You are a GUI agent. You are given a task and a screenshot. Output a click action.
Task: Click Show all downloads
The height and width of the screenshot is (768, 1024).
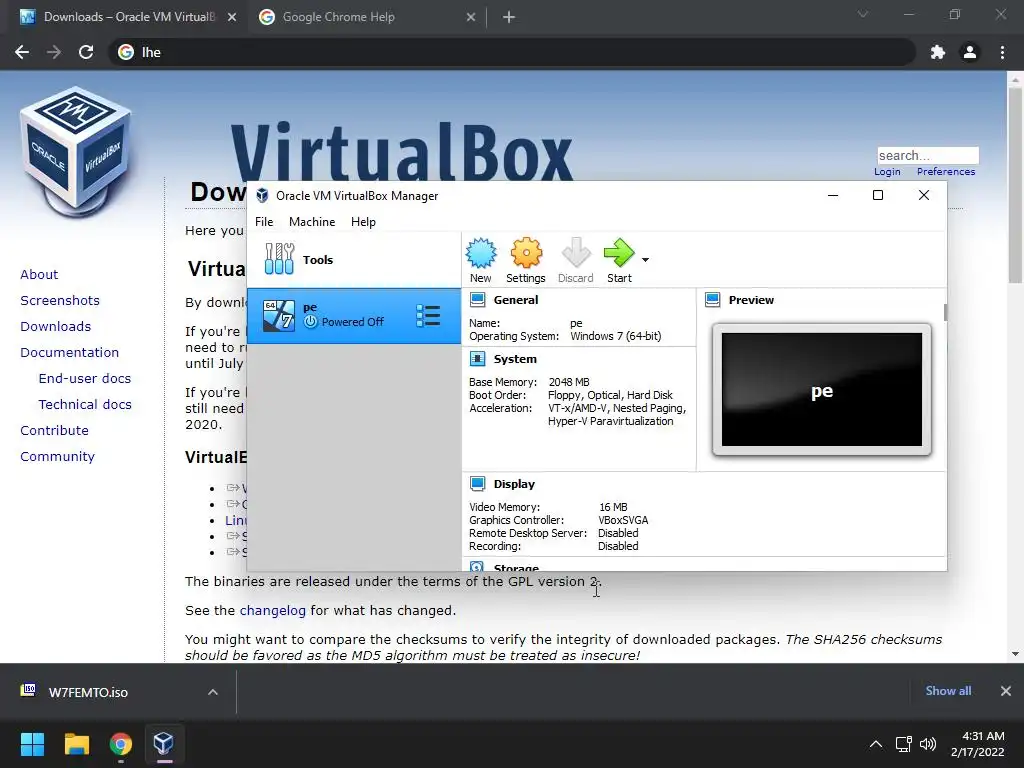(x=948, y=691)
